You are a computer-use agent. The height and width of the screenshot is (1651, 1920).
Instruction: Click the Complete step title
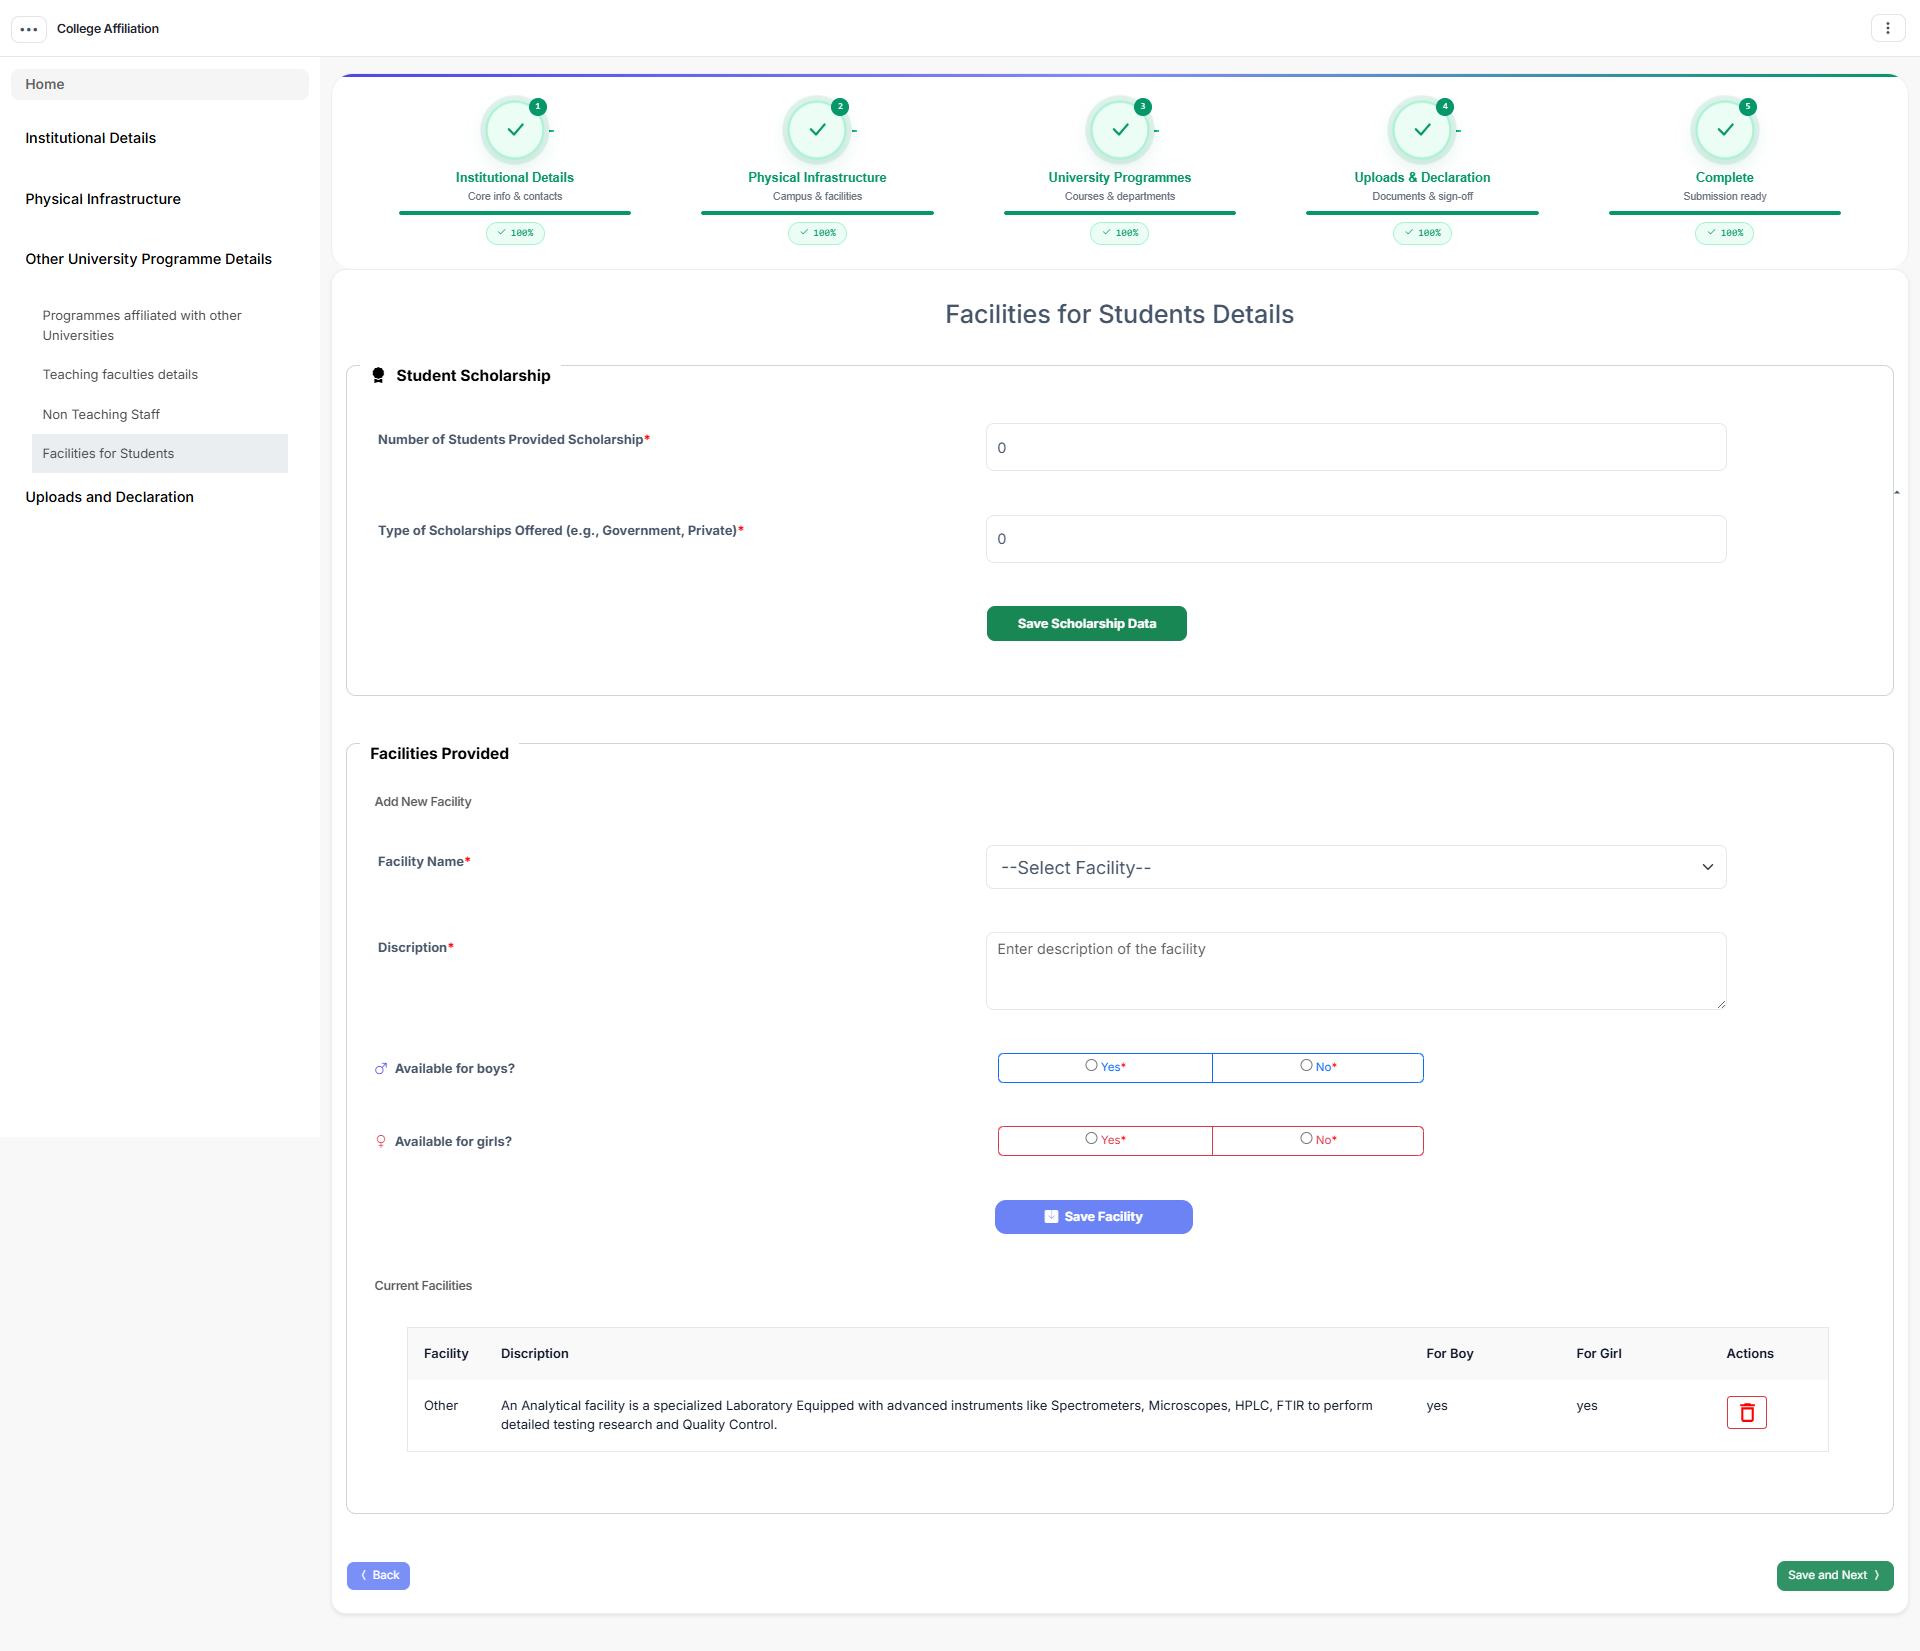[1725, 177]
